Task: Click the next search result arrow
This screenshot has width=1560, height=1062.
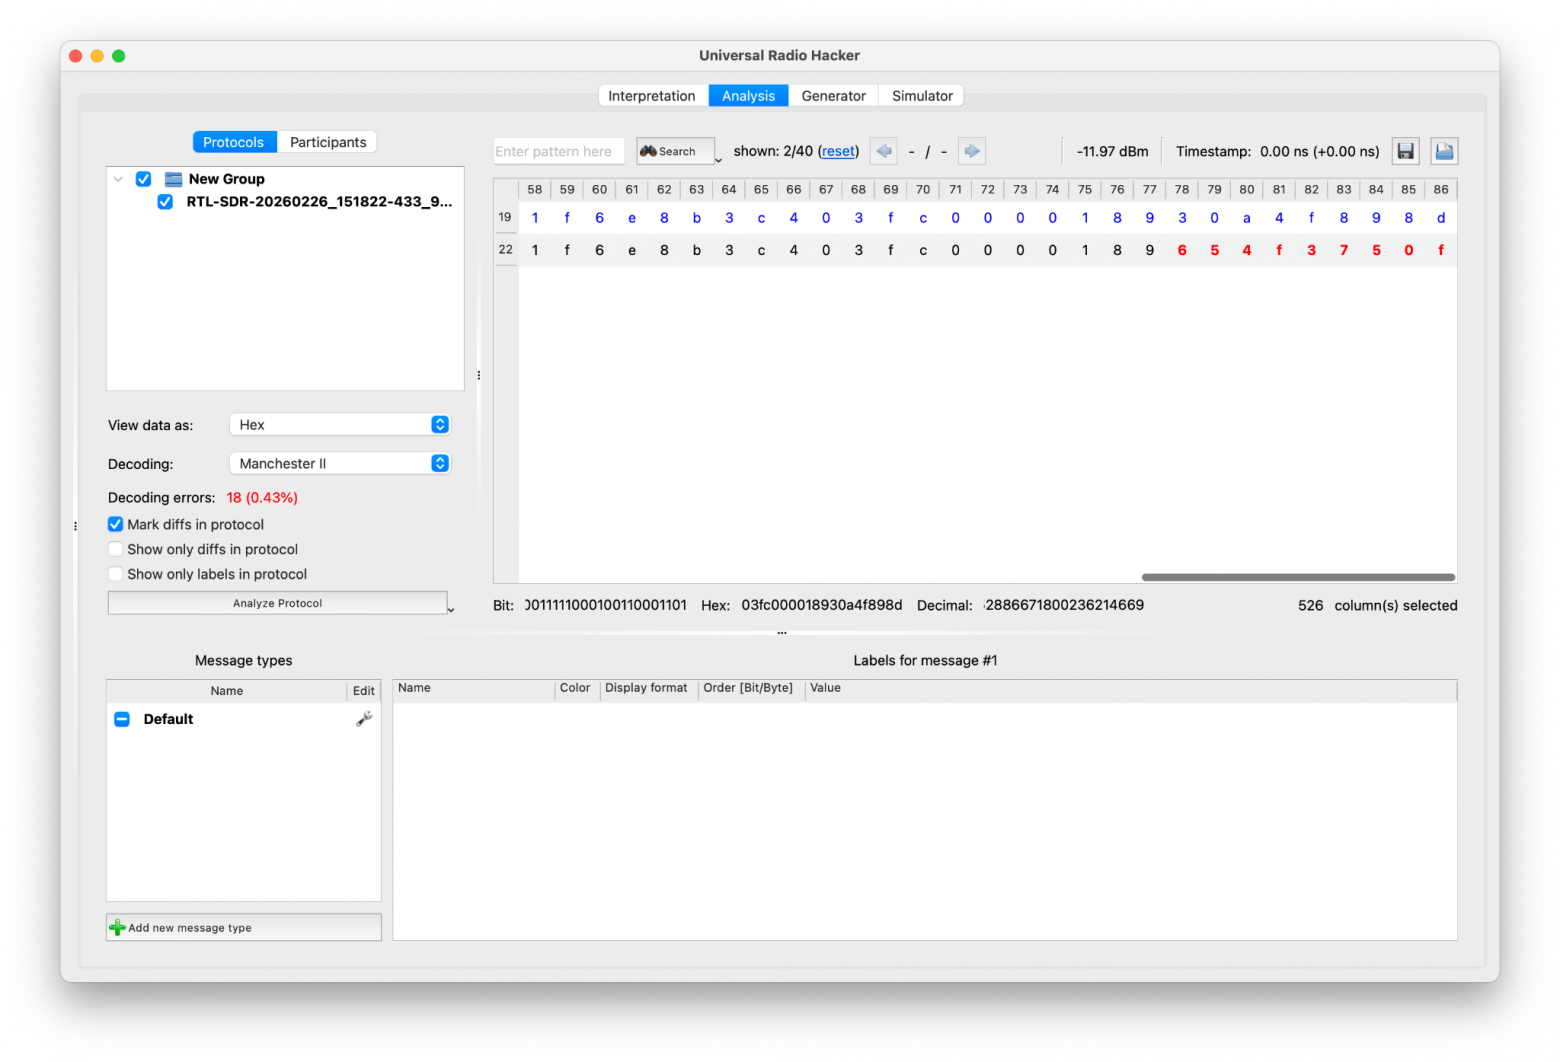Action: 971,151
